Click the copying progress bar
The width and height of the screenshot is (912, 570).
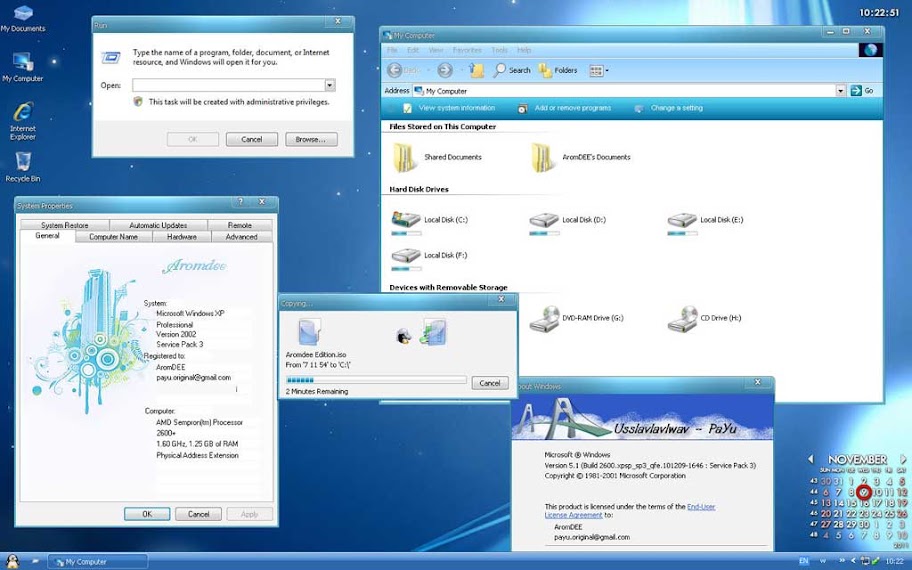point(376,380)
